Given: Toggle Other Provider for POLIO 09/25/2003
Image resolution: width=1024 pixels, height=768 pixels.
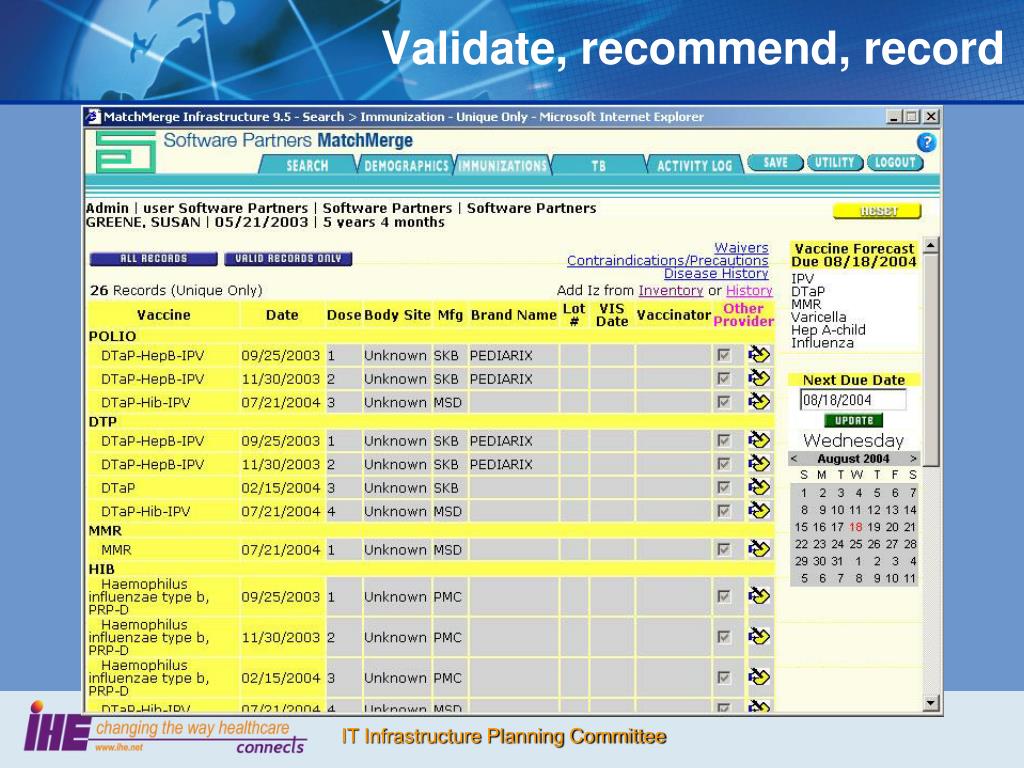Looking at the screenshot, I should tap(724, 355).
